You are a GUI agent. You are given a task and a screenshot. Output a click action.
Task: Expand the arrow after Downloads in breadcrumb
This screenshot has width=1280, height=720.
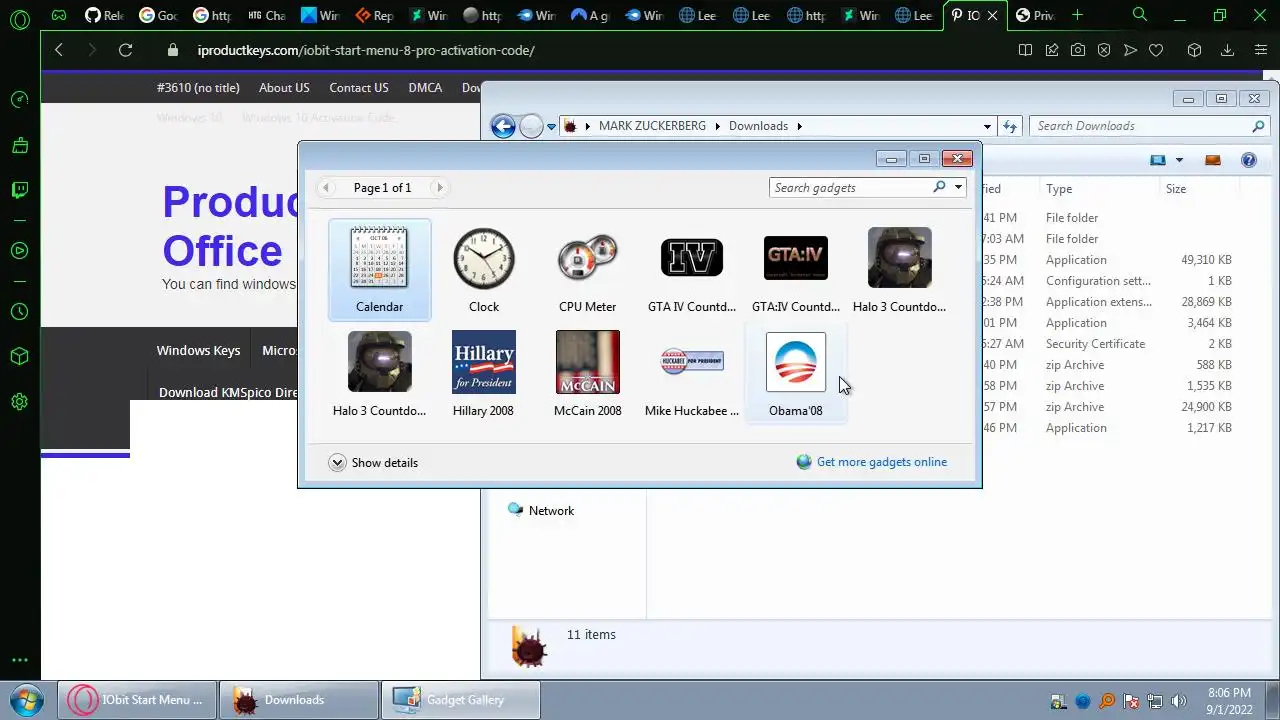click(799, 126)
